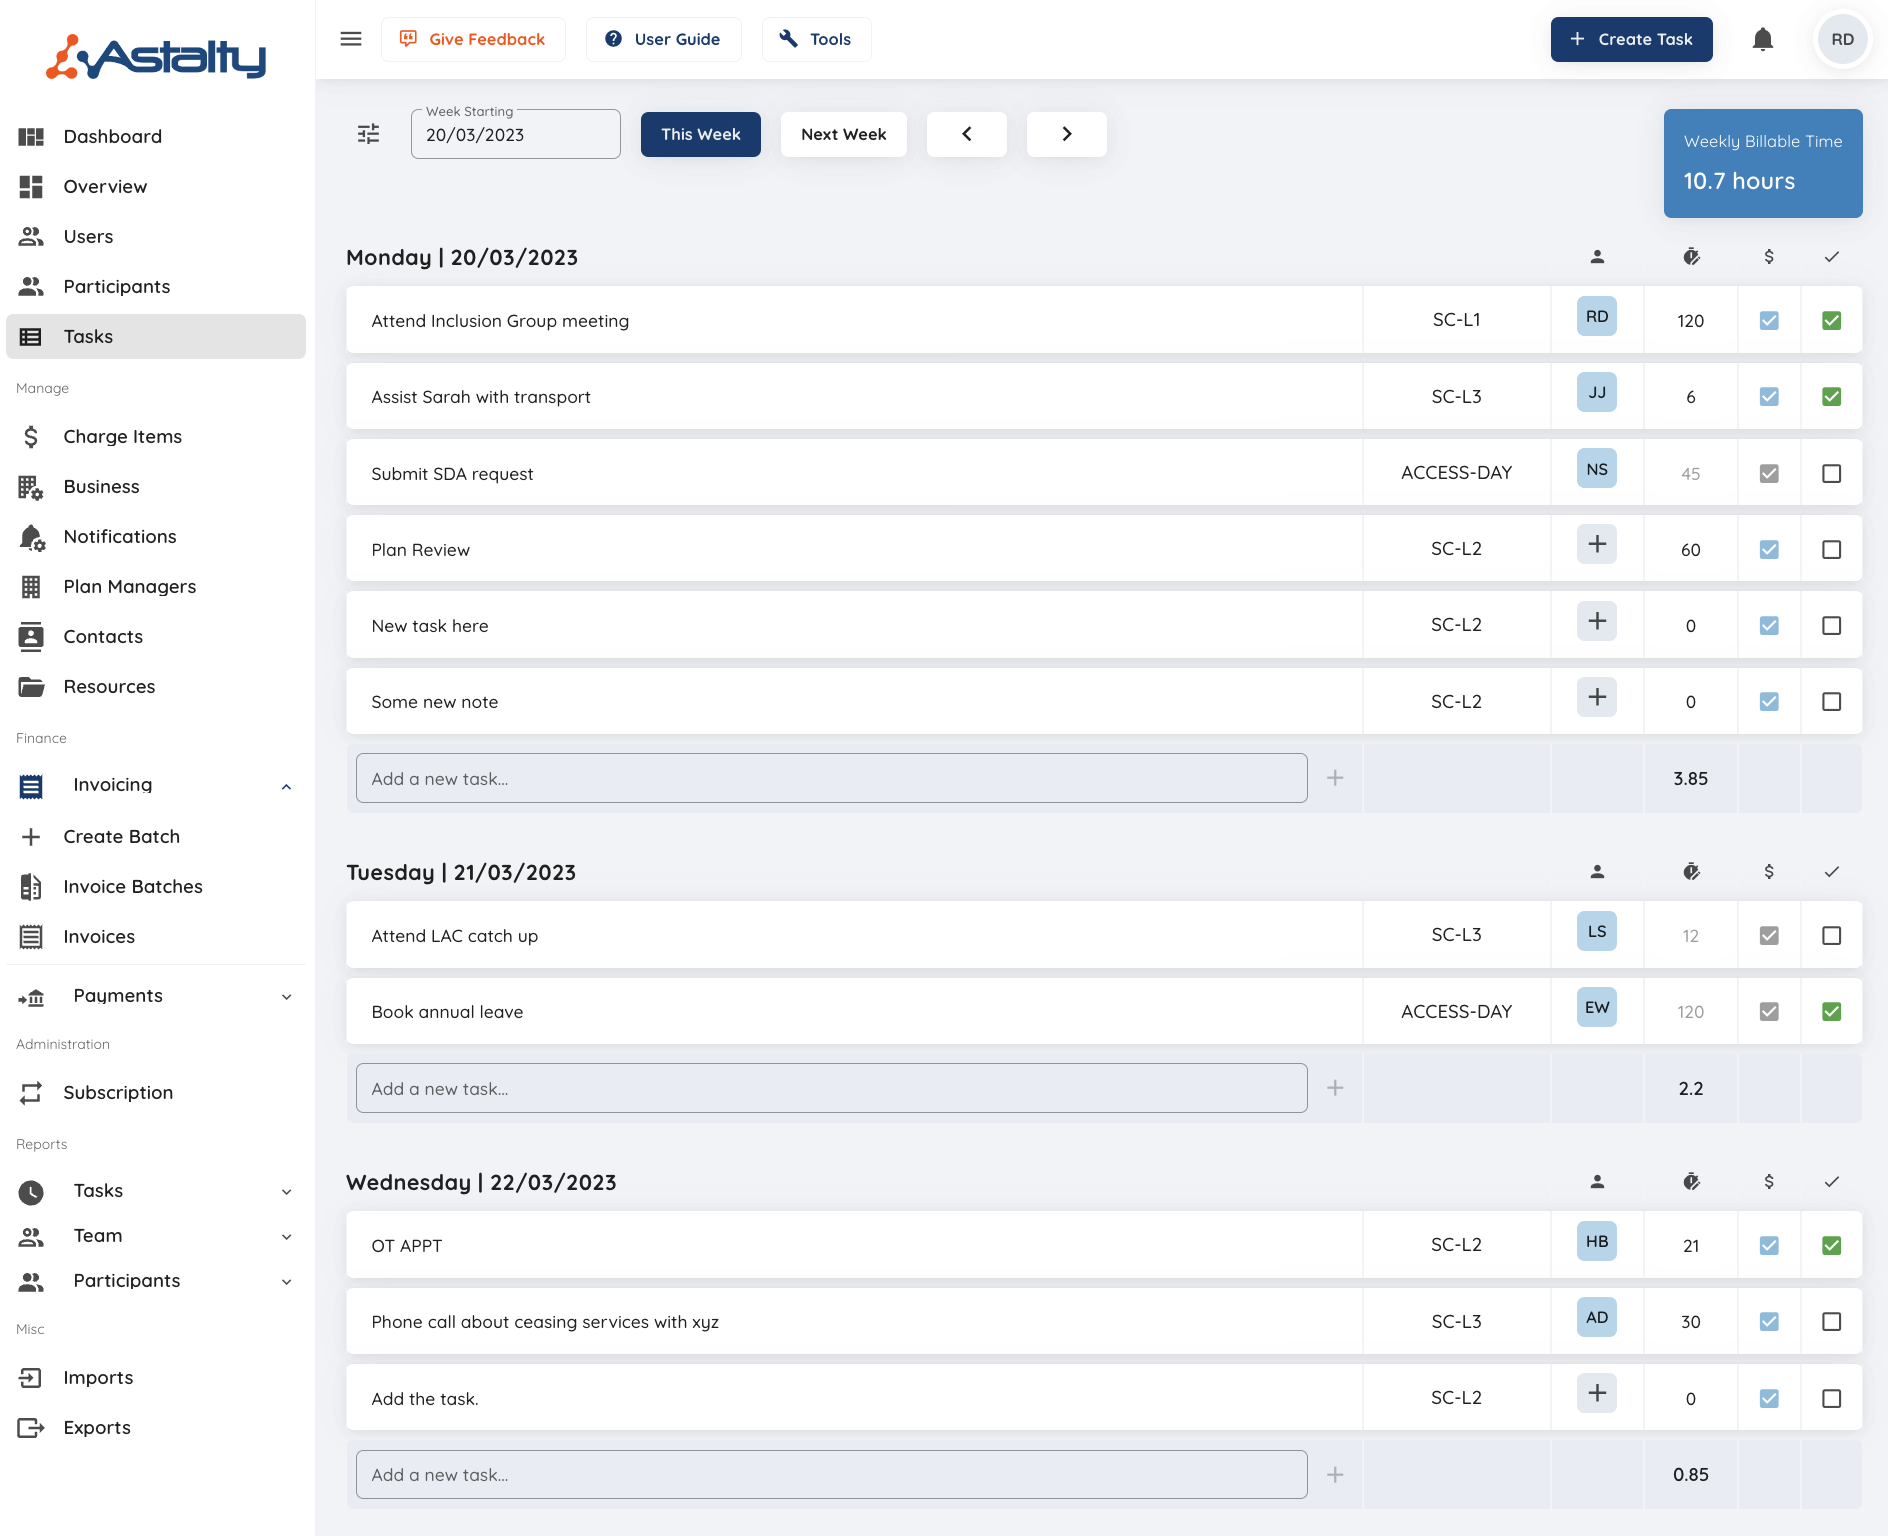Screen dimensions: 1888x1536
Task: Expand the Payments menu
Action: click(286, 997)
